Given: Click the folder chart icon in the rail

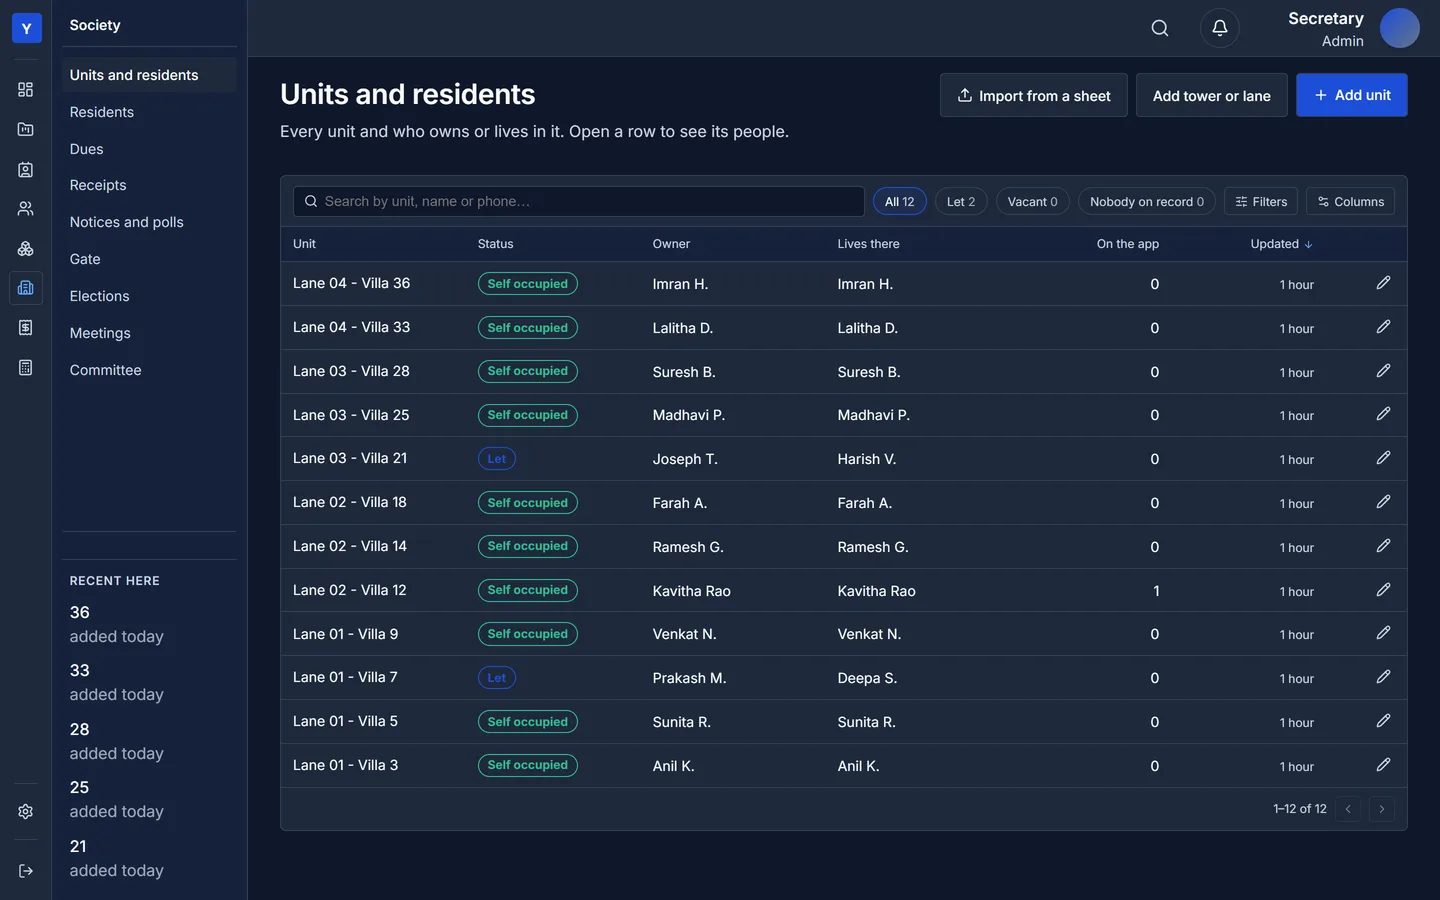Looking at the screenshot, I should coord(26,129).
